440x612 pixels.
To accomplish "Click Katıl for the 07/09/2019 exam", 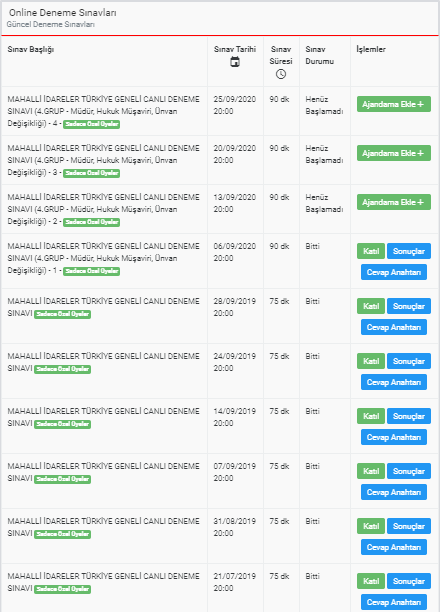I will point(371,471).
